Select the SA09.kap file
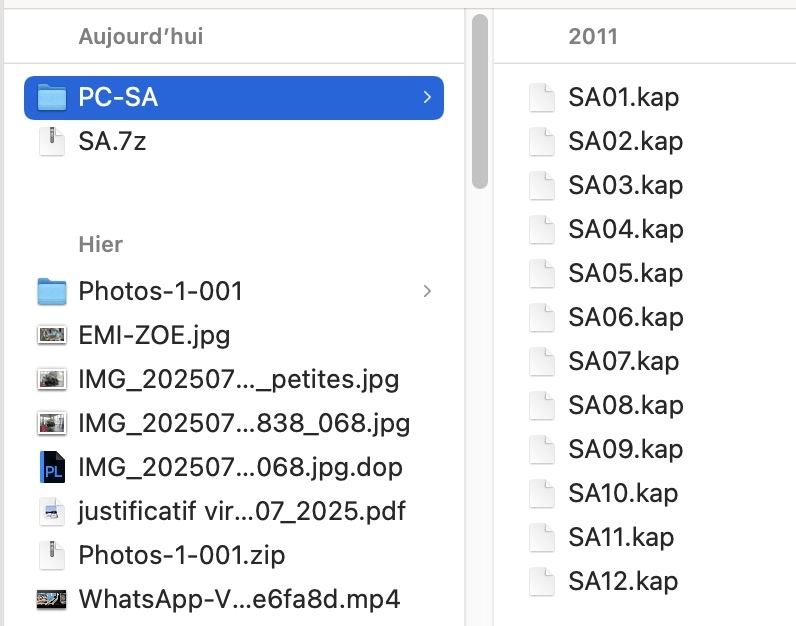This screenshot has width=796, height=626. 625,449
